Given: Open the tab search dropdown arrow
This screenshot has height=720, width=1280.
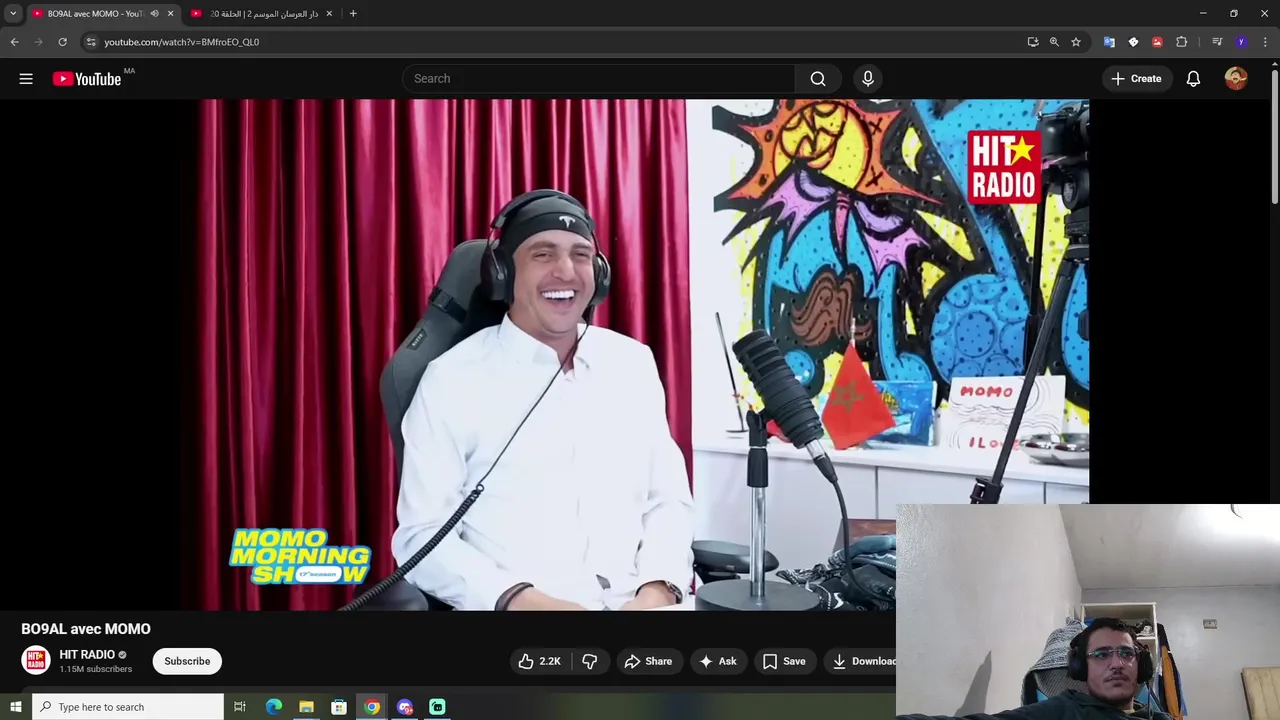Looking at the screenshot, I should coord(13,14).
